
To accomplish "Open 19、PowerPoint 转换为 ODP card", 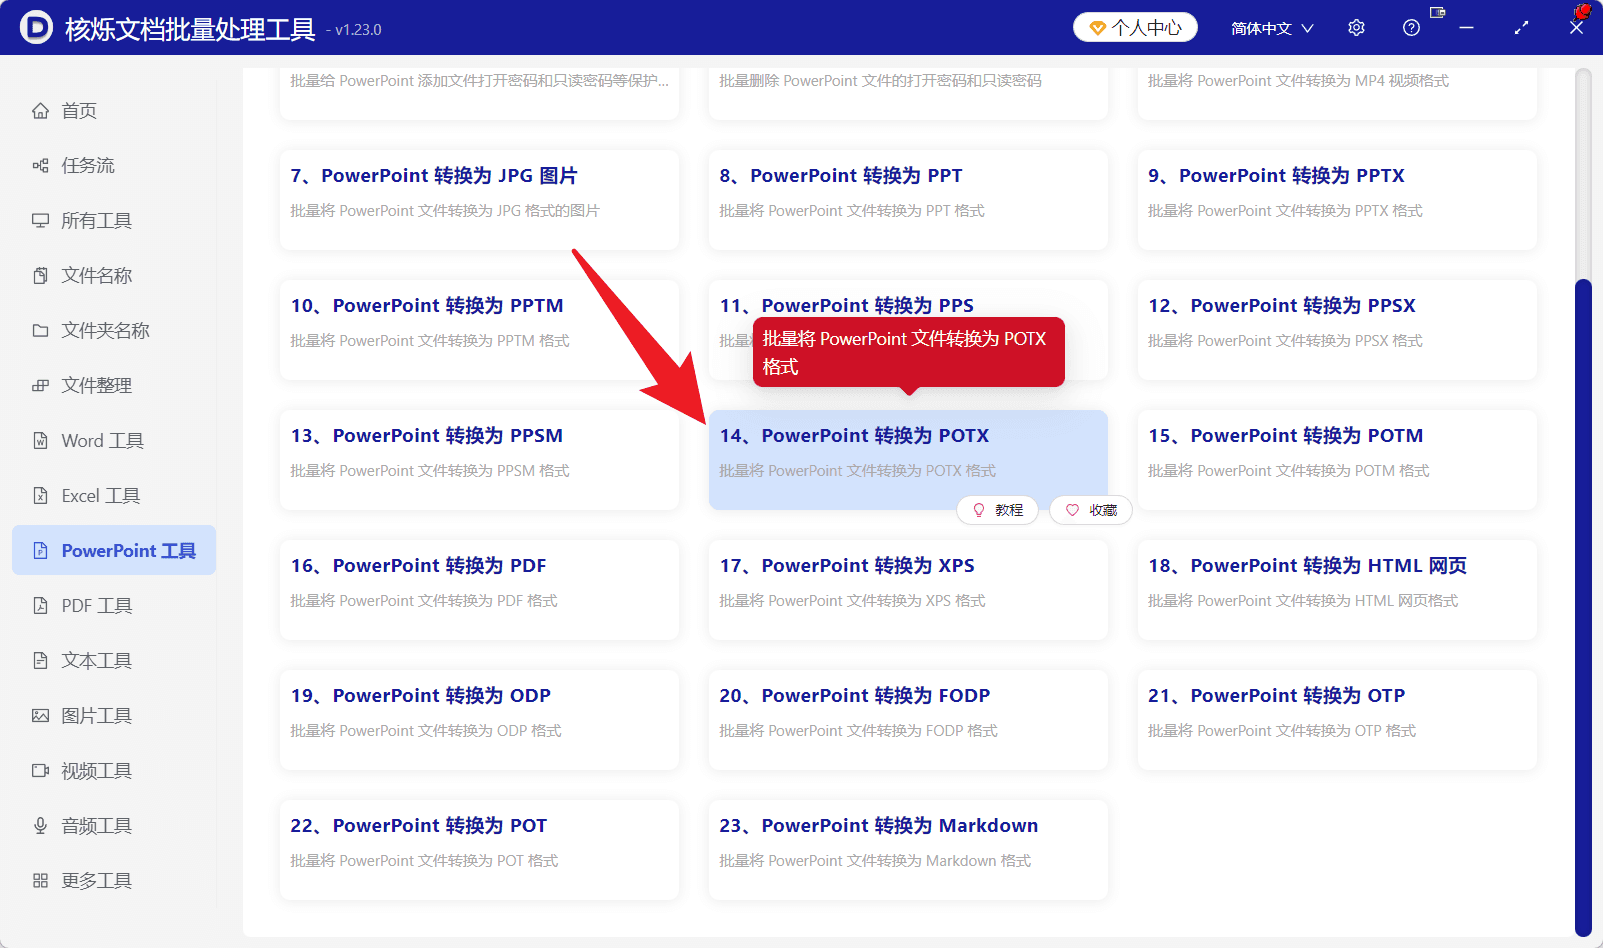I will (x=479, y=720).
